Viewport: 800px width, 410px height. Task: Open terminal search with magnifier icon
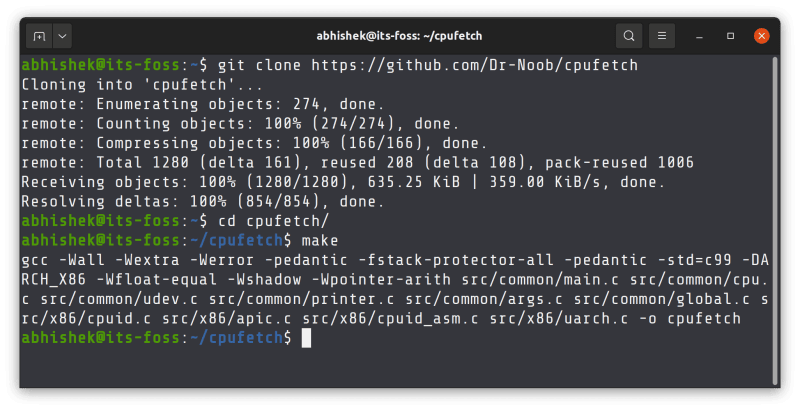click(629, 36)
